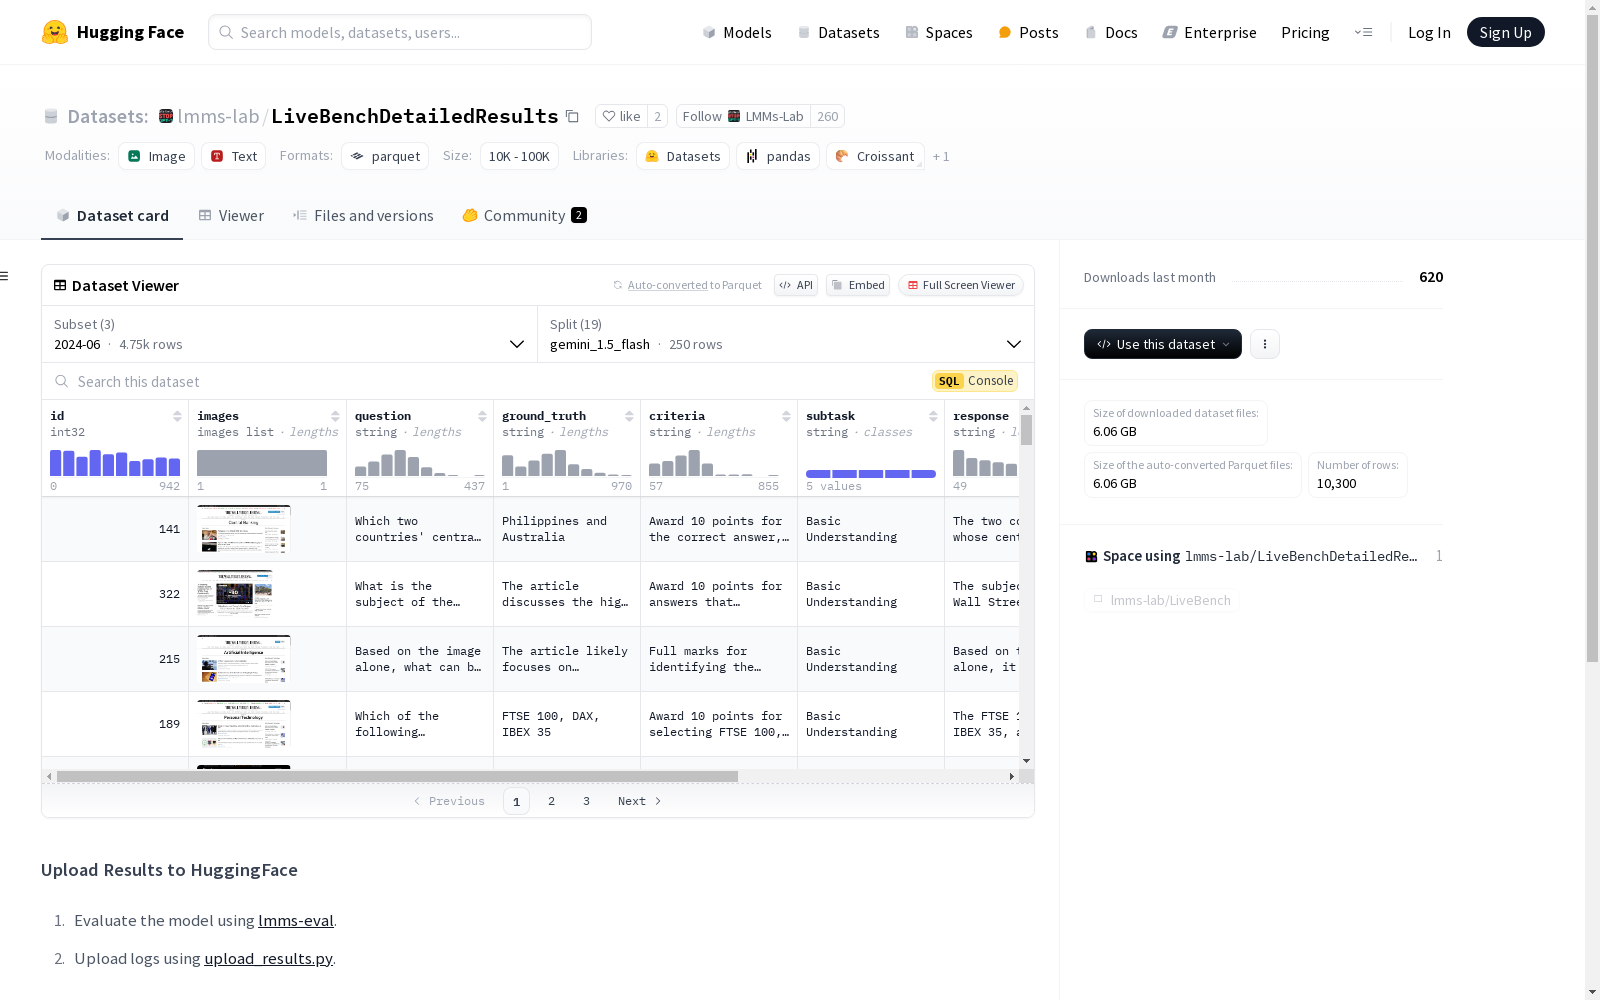
Task: Go to Models in the navigation
Action: [737, 32]
